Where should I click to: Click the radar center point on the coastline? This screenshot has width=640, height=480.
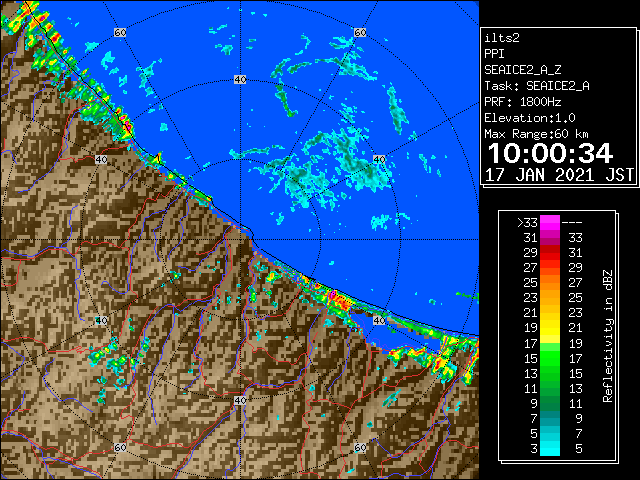[241, 240]
